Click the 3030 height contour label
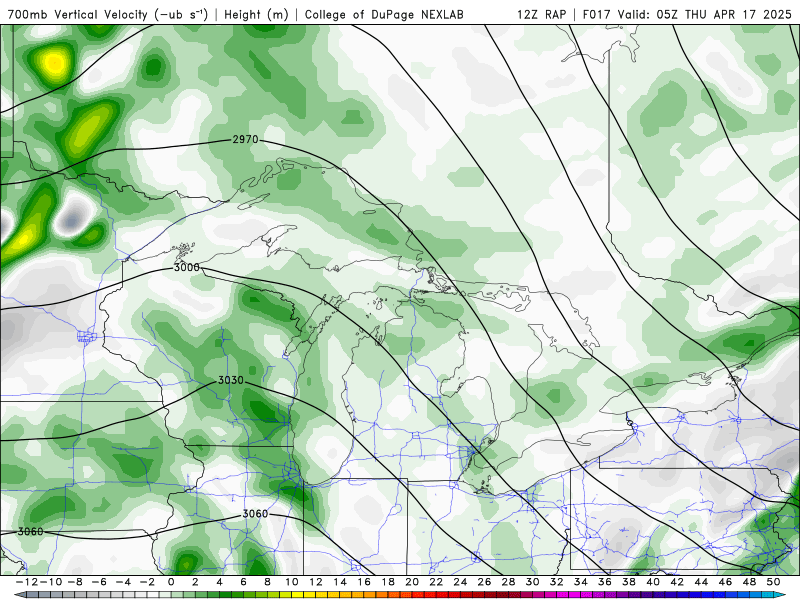Viewport: 800px width, 600px height. tap(231, 380)
